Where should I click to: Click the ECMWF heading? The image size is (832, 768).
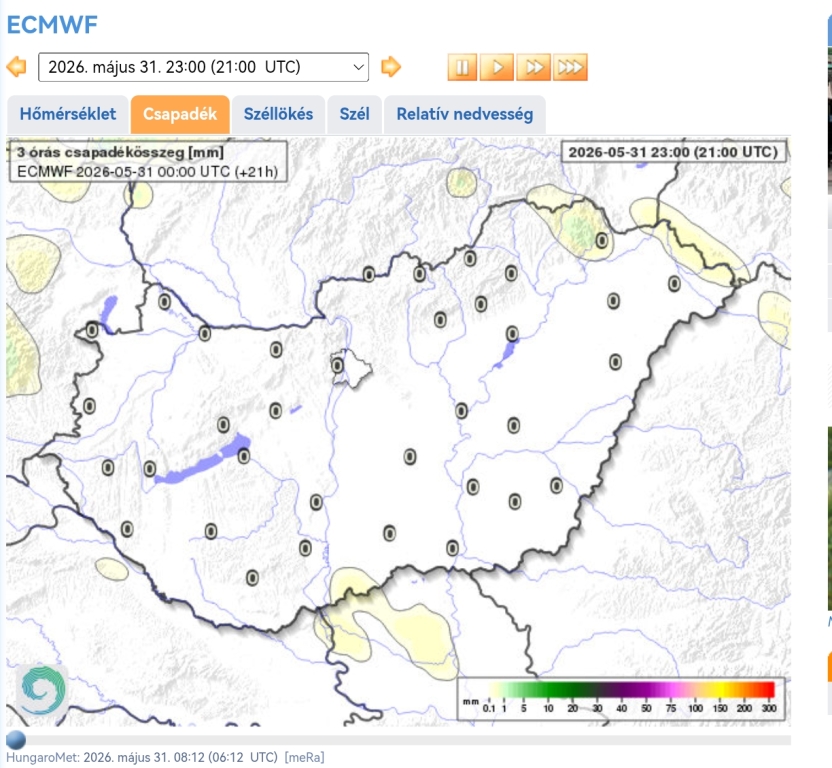tap(52, 25)
